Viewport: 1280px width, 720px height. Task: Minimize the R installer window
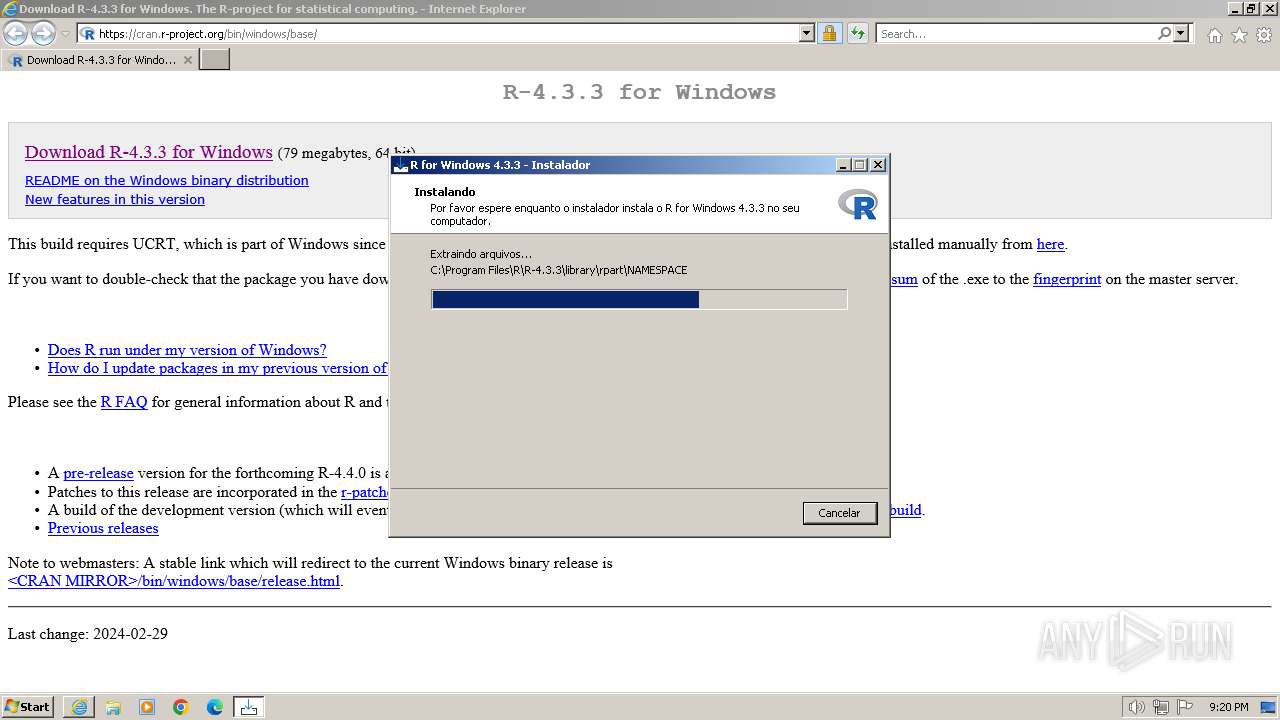(x=843, y=165)
